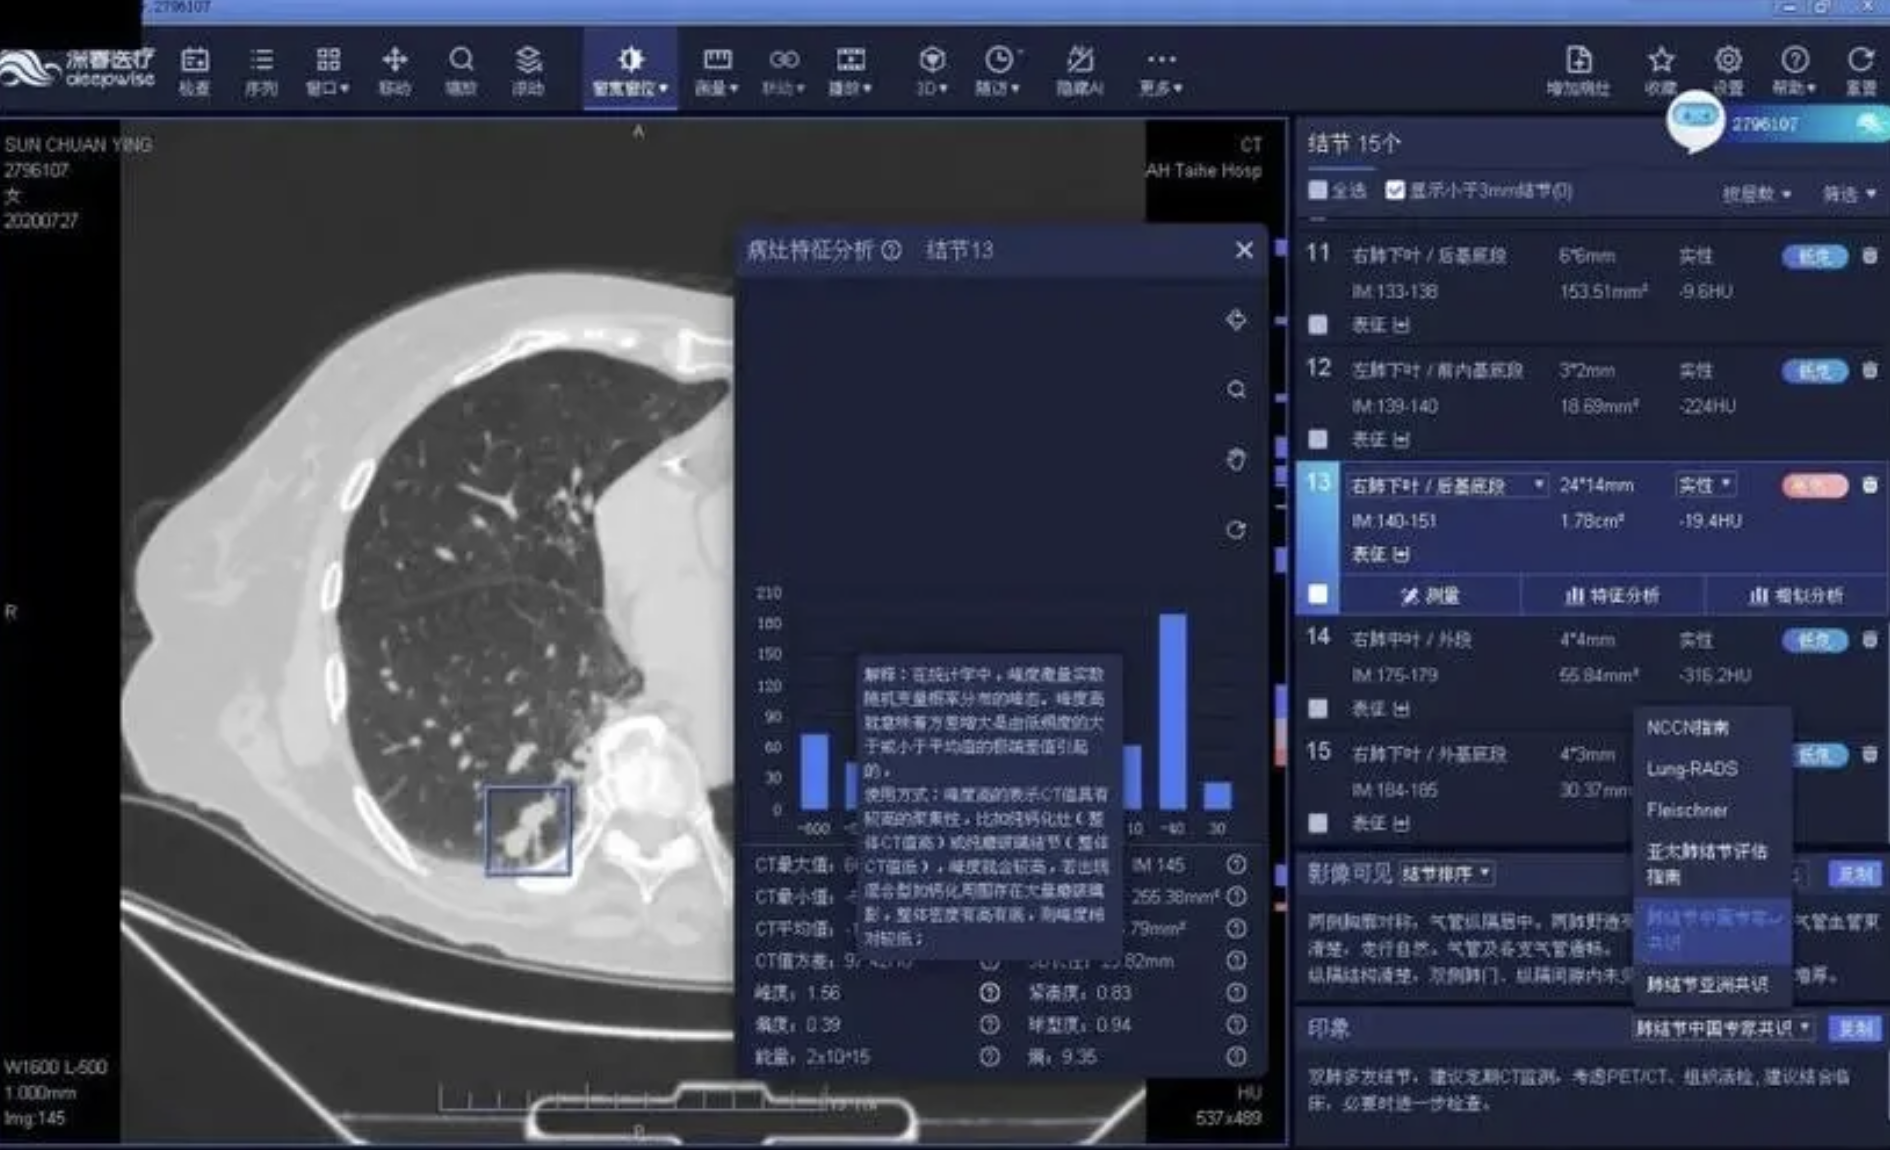
Task: Click the 收藏 star favorite icon
Action: pyautogui.click(x=1661, y=69)
